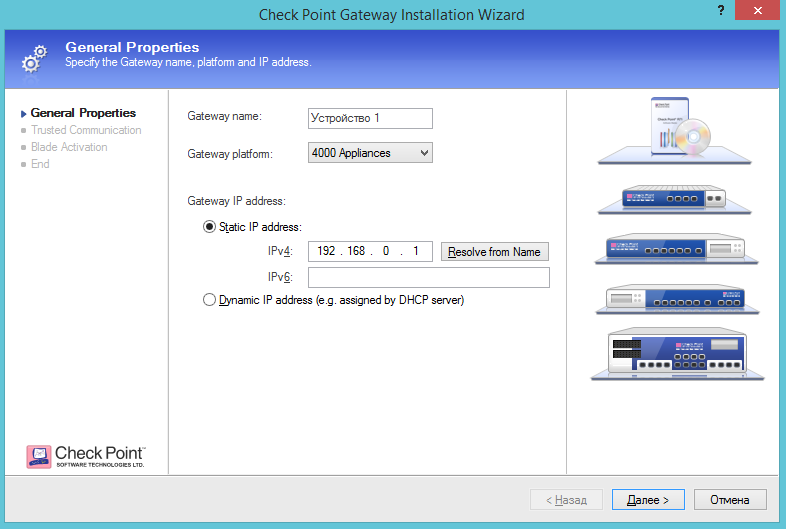
Task: Select Trusted Communication step
Action: coord(86,130)
